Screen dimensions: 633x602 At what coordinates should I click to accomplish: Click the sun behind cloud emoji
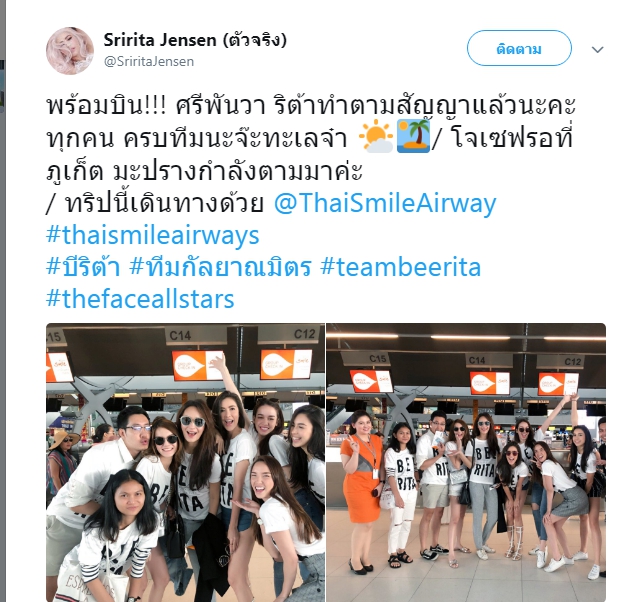click(x=376, y=136)
